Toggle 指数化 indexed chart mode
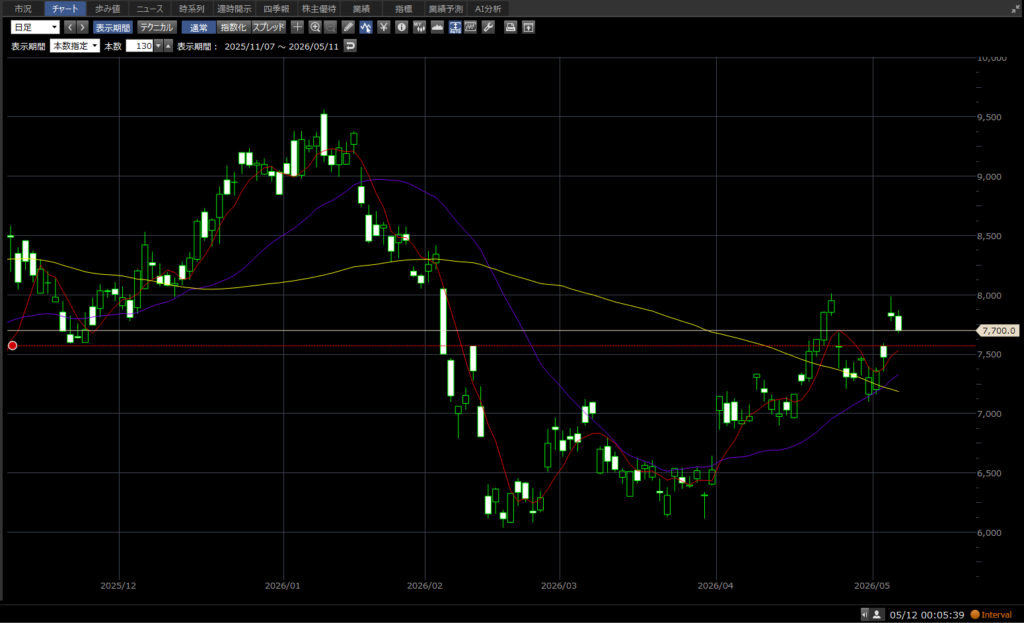The image size is (1024, 623). [233, 27]
